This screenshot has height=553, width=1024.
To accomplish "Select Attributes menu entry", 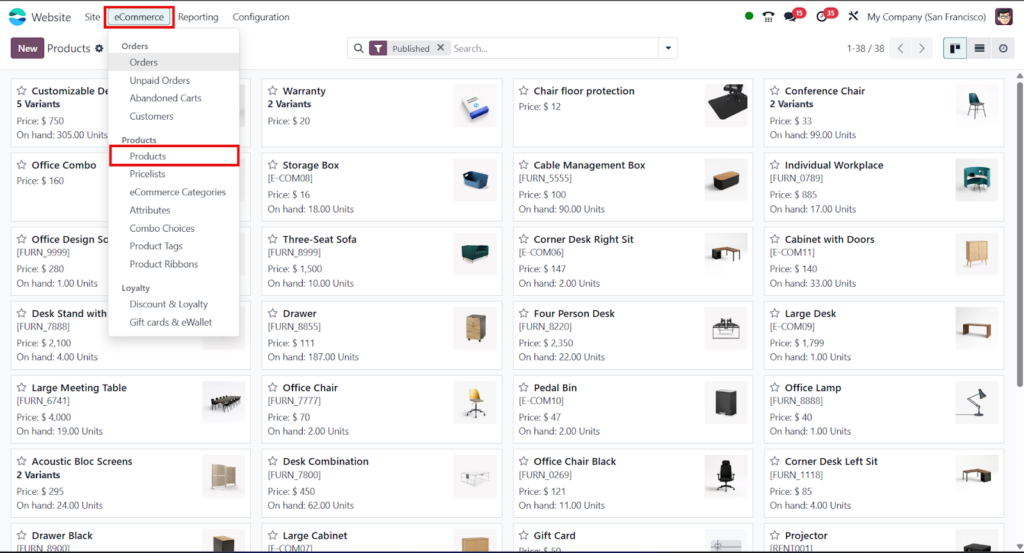I will tap(174, 210).
